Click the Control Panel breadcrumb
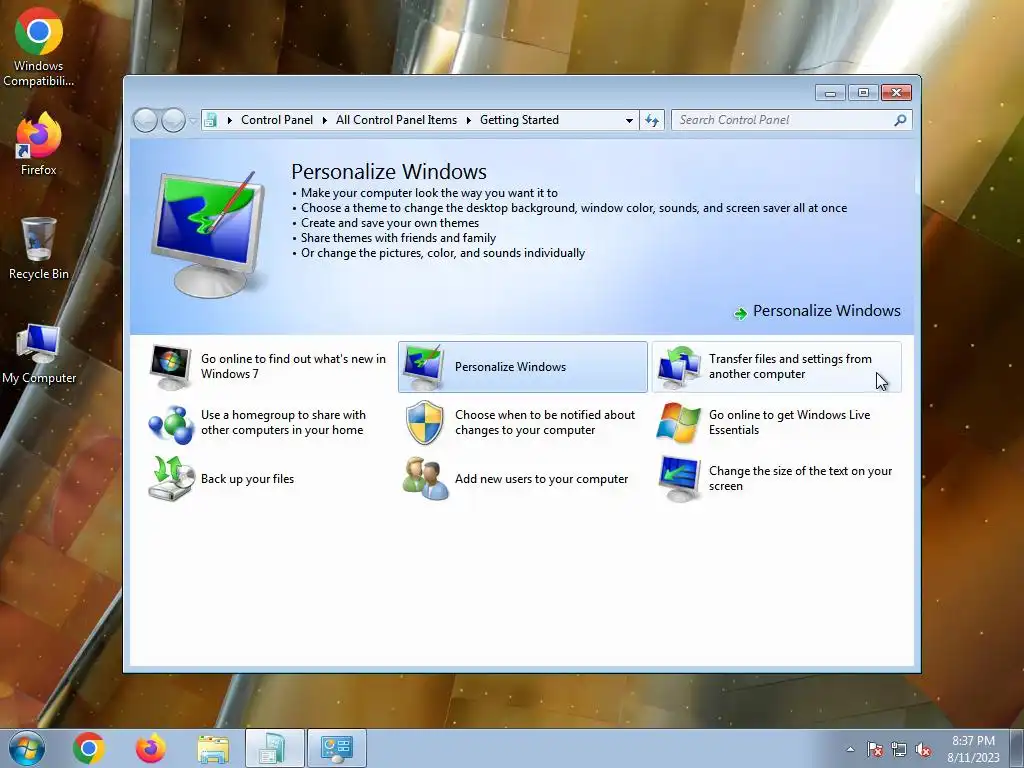The height and width of the screenshot is (768, 1024). (x=277, y=120)
